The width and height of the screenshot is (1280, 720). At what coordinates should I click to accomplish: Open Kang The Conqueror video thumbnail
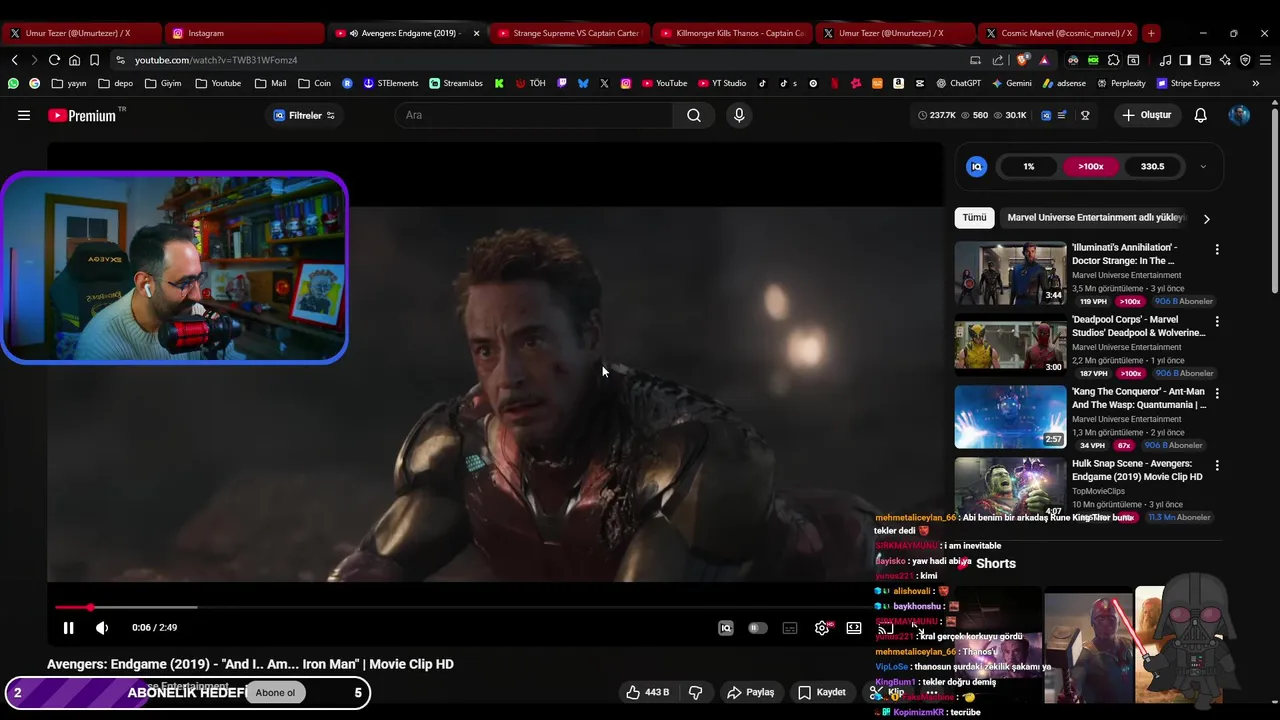point(1010,417)
